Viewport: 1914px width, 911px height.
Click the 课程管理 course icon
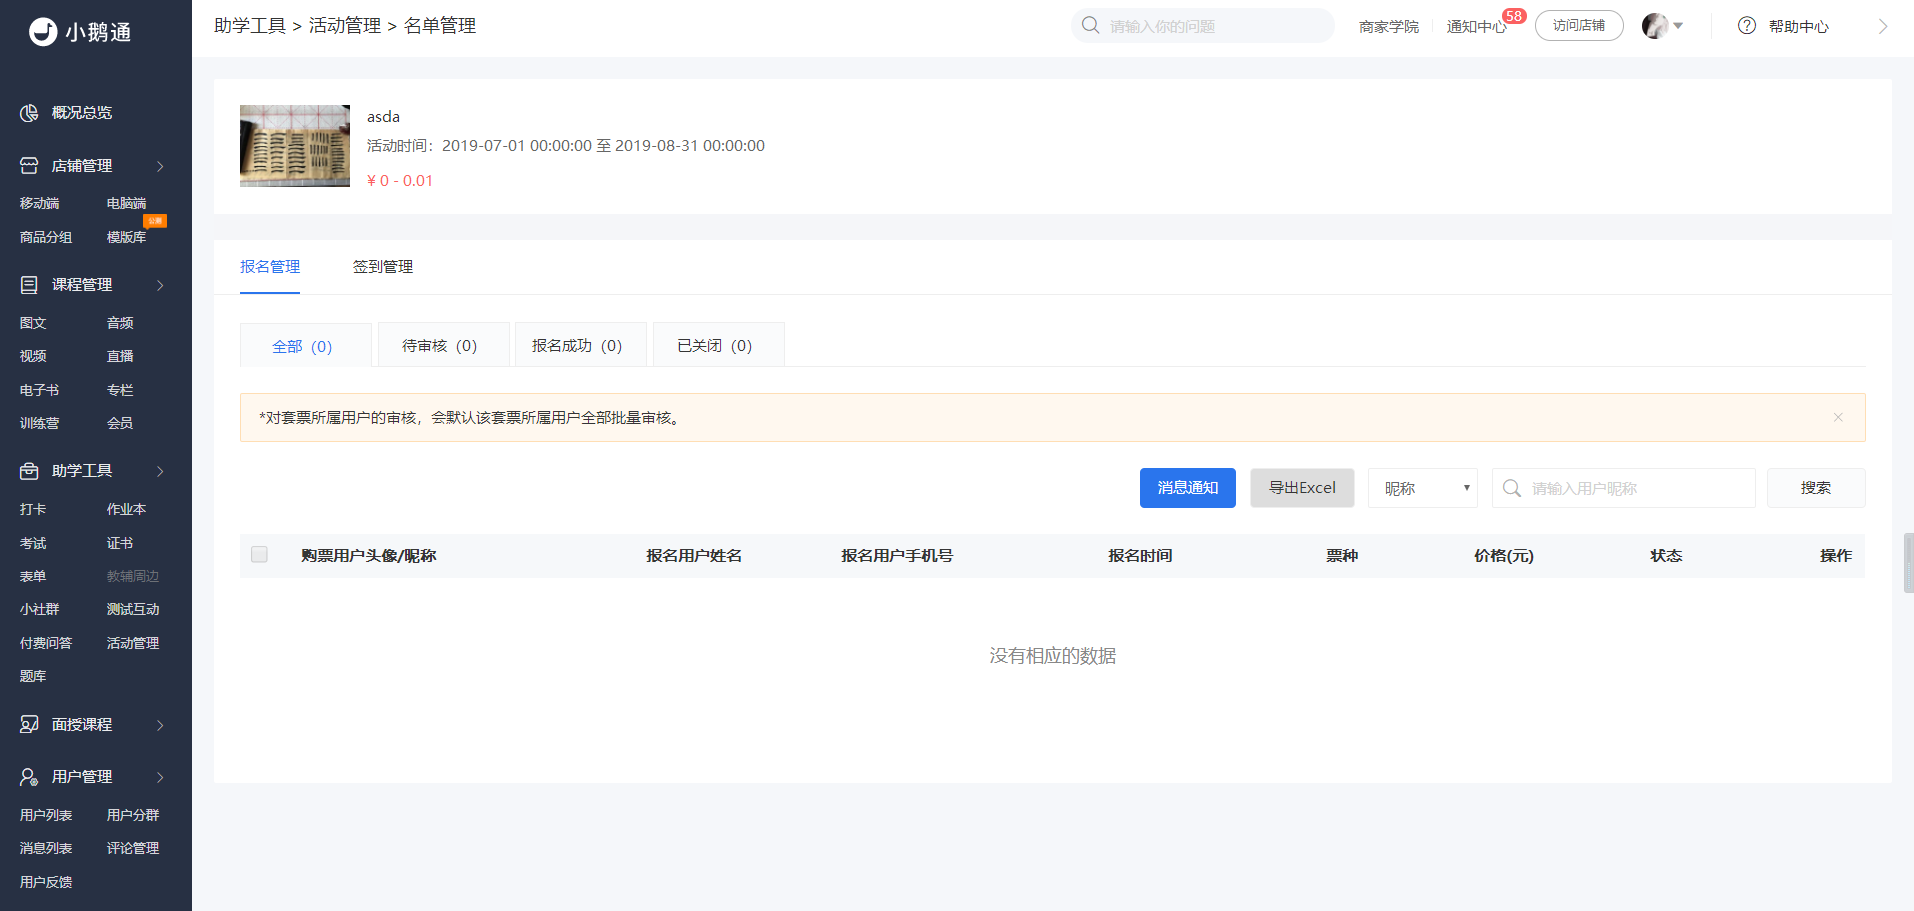click(29, 285)
